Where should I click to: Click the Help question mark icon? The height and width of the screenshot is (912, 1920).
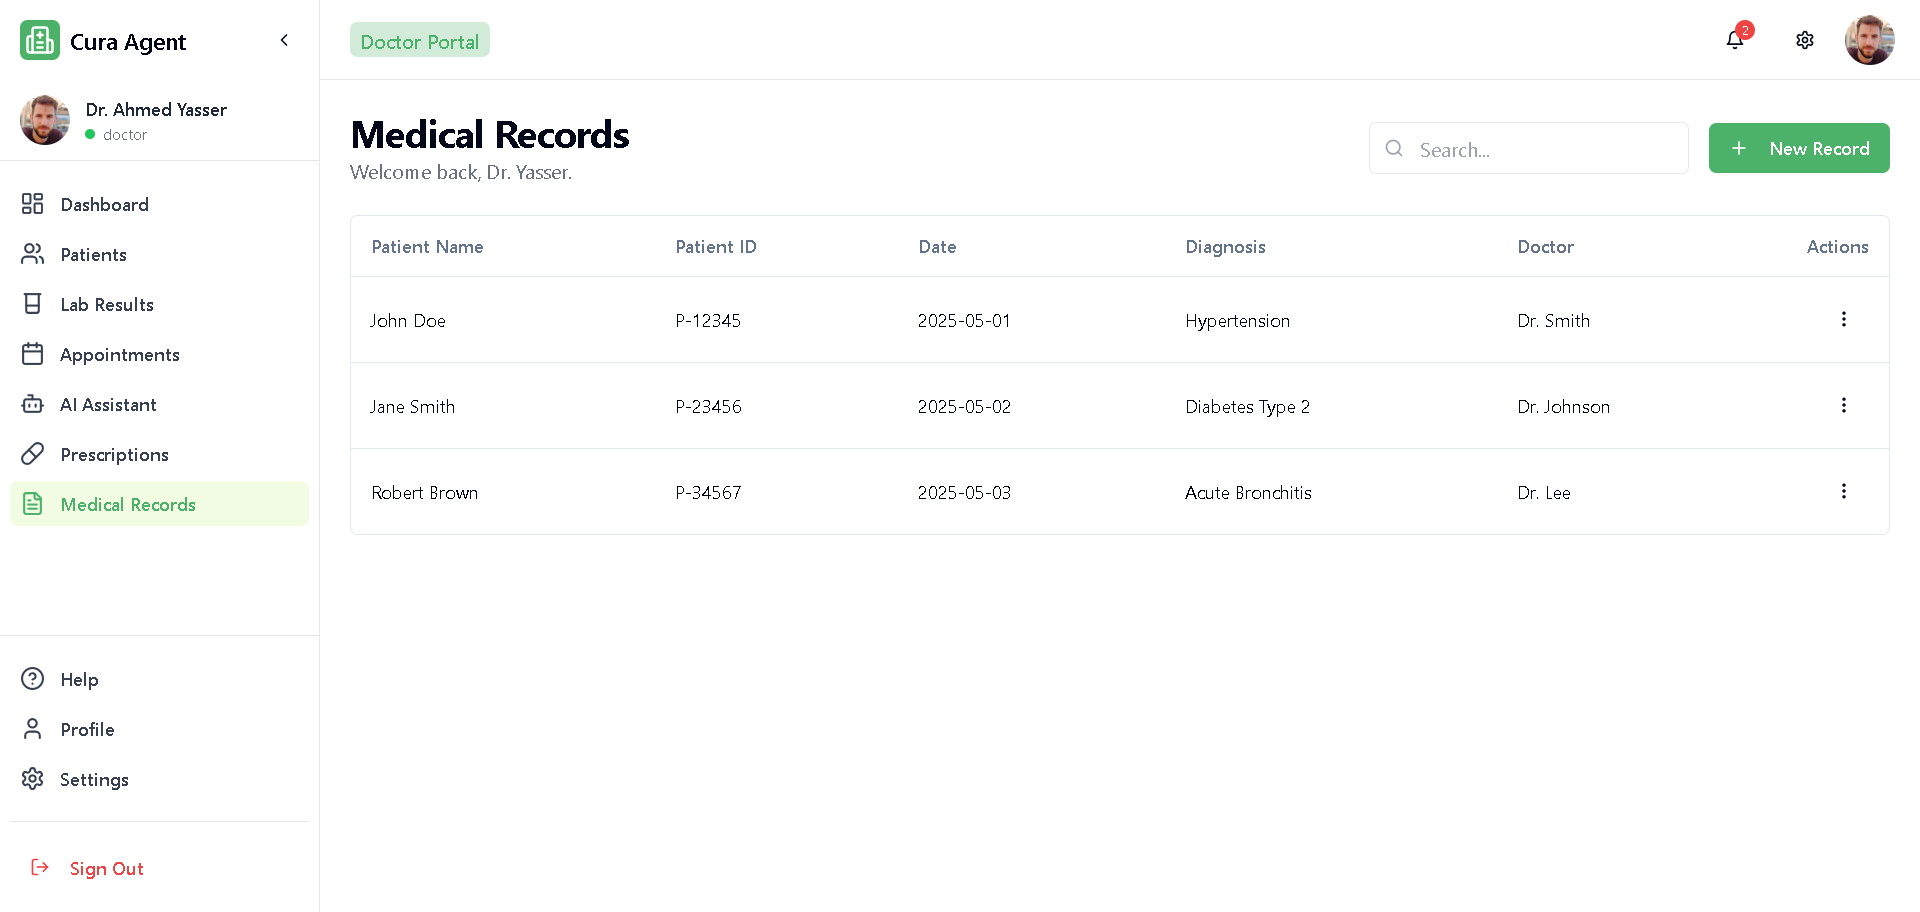[x=33, y=679]
